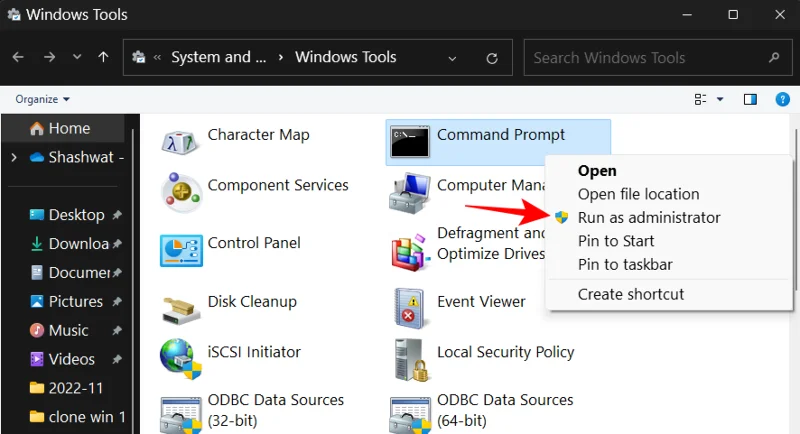Screen dimensions: 800x434
Task: Open the Event Viewer icon
Action: (x=410, y=306)
